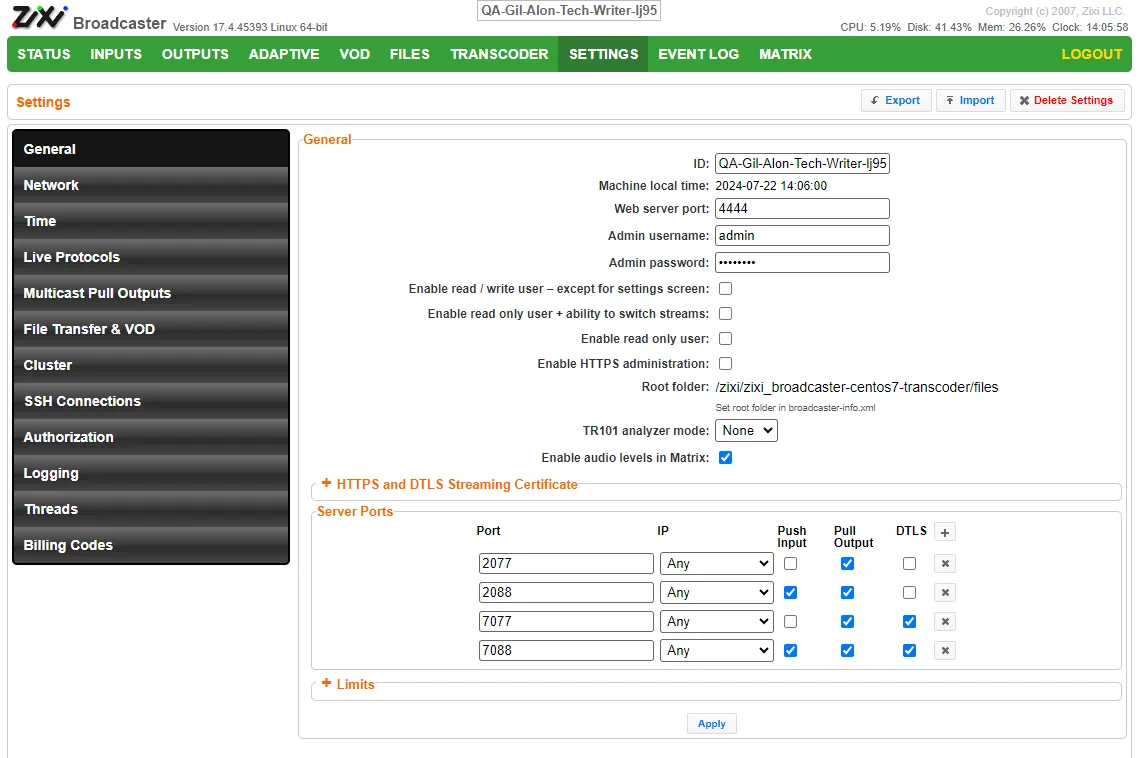Viewport: 1143px width, 758px height.
Task: Enable Push Input for port 2077
Action: point(790,563)
